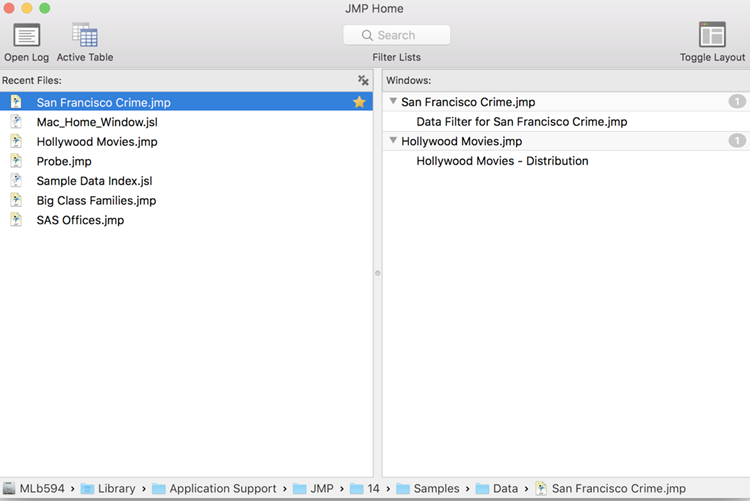
Task: Collapse Hollywood Movies.jmp windows group
Action: (393, 141)
